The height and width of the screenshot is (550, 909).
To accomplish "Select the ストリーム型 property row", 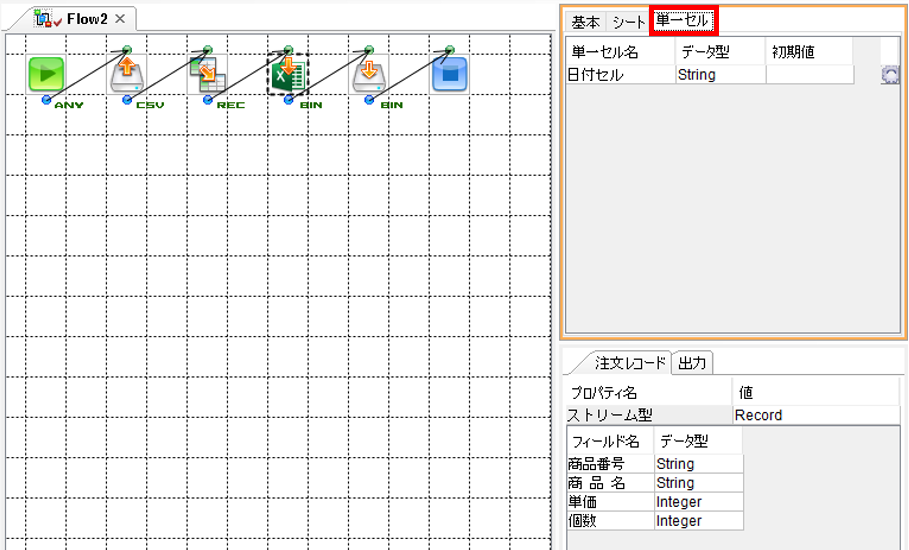I will [x=733, y=415].
